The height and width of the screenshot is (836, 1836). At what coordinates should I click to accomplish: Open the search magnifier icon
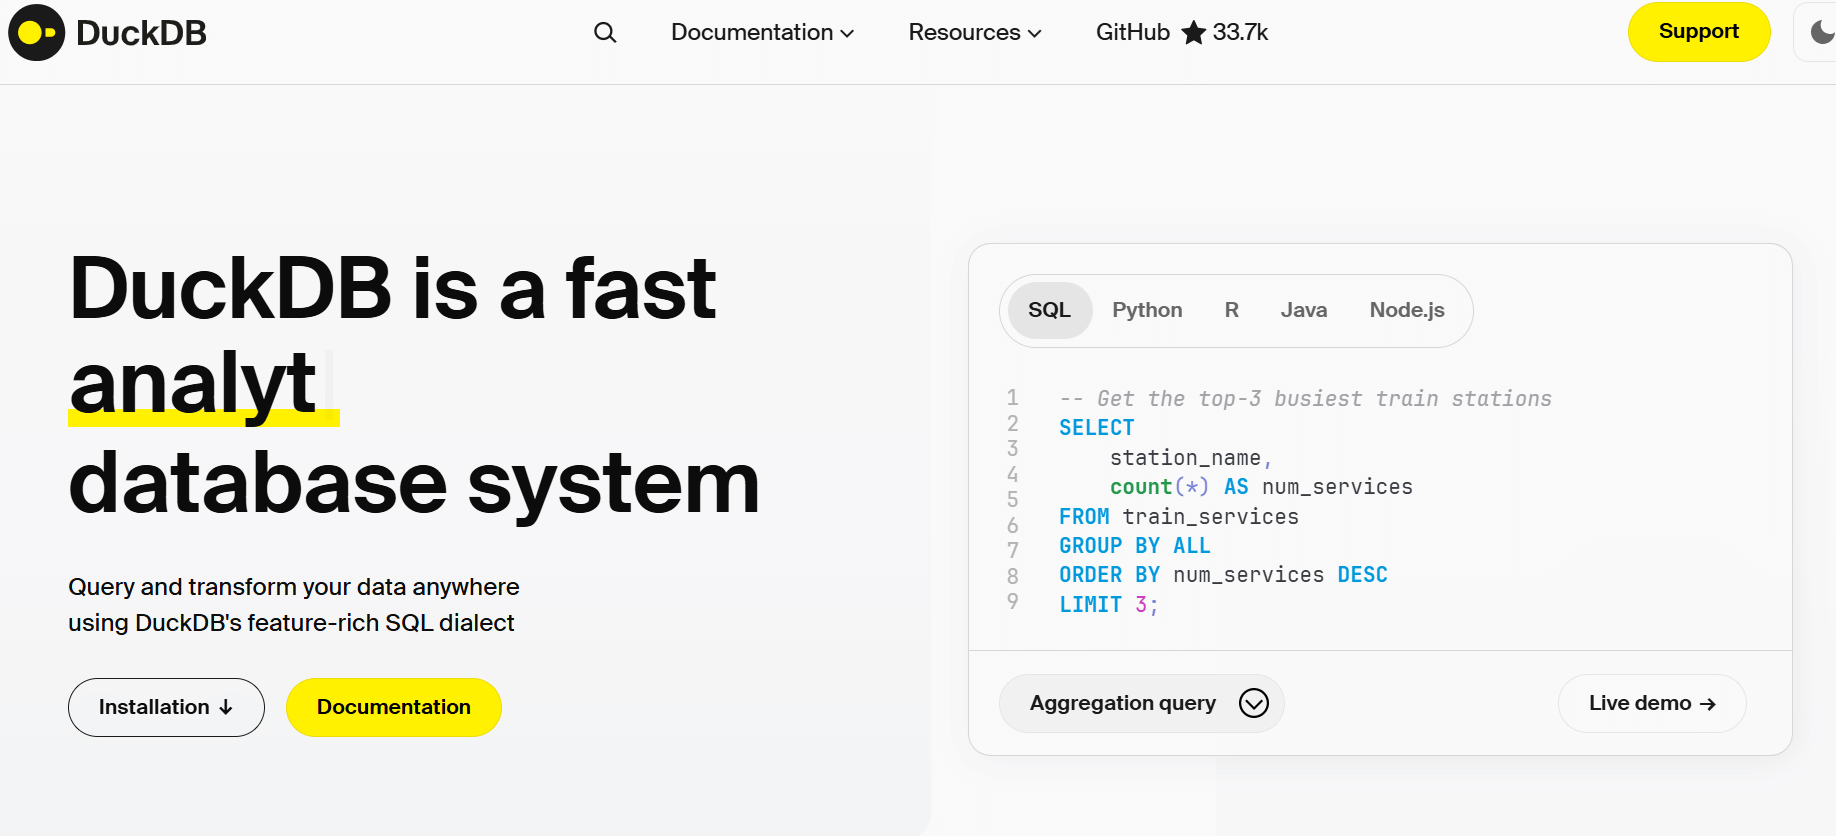[x=605, y=33]
